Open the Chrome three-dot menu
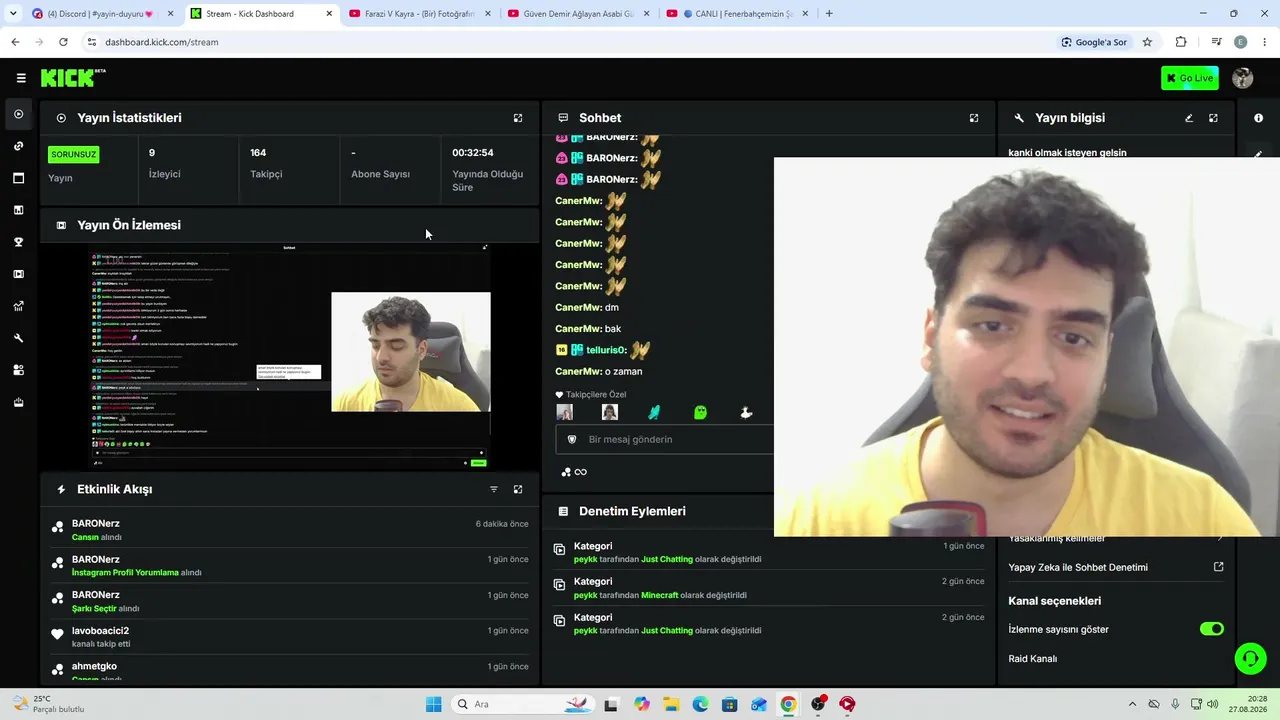 click(x=1264, y=42)
